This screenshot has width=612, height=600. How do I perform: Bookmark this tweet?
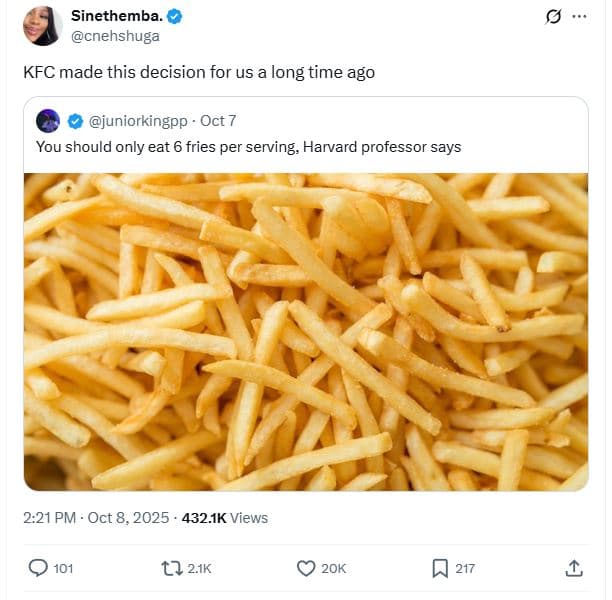point(440,568)
